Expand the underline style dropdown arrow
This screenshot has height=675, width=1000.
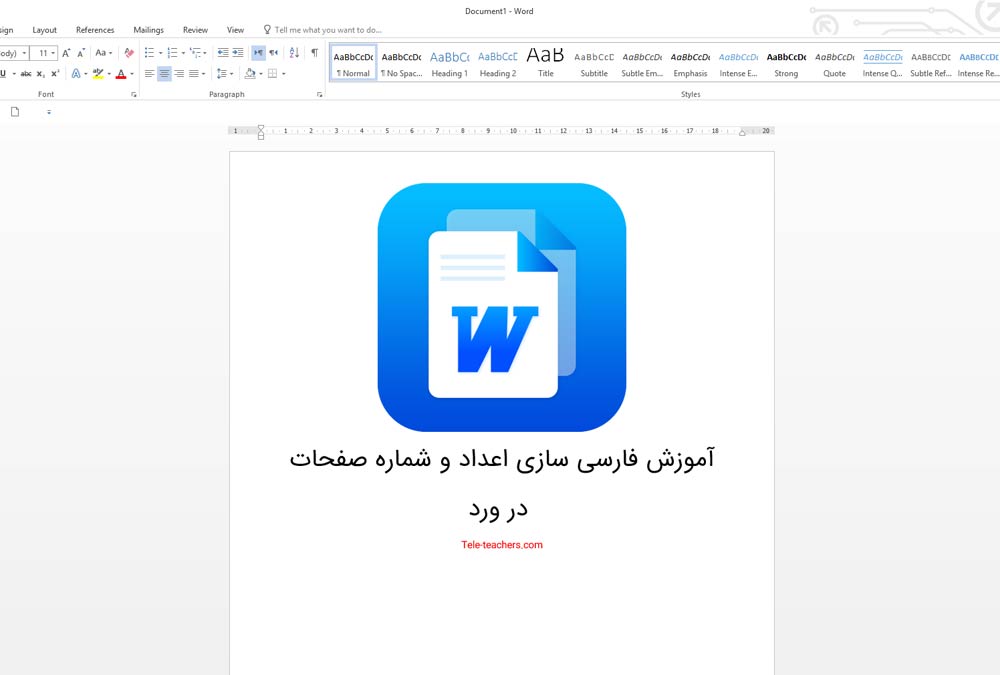point(14,74)
